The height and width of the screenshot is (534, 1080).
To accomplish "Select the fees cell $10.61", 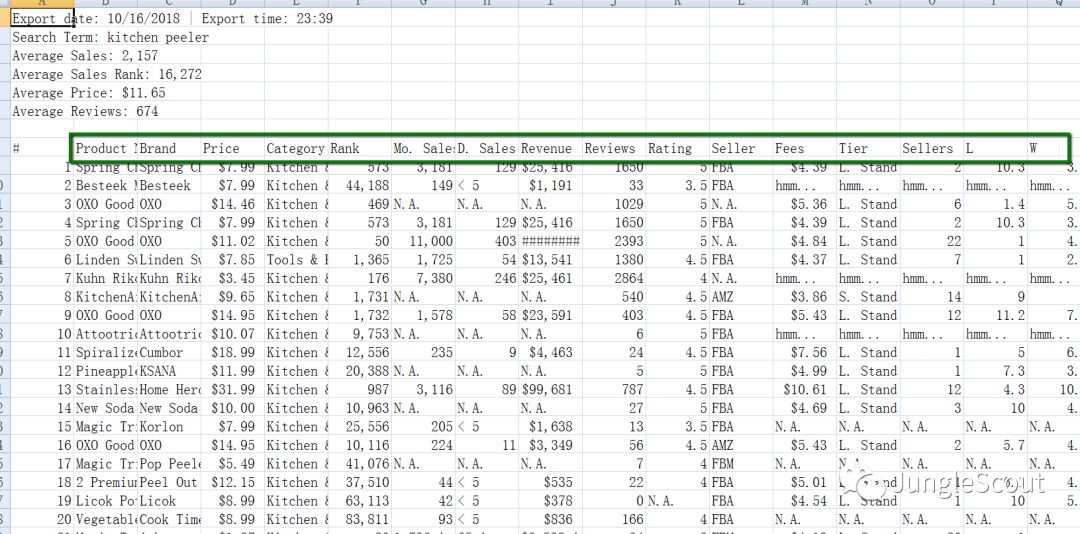I will [804, 390].
